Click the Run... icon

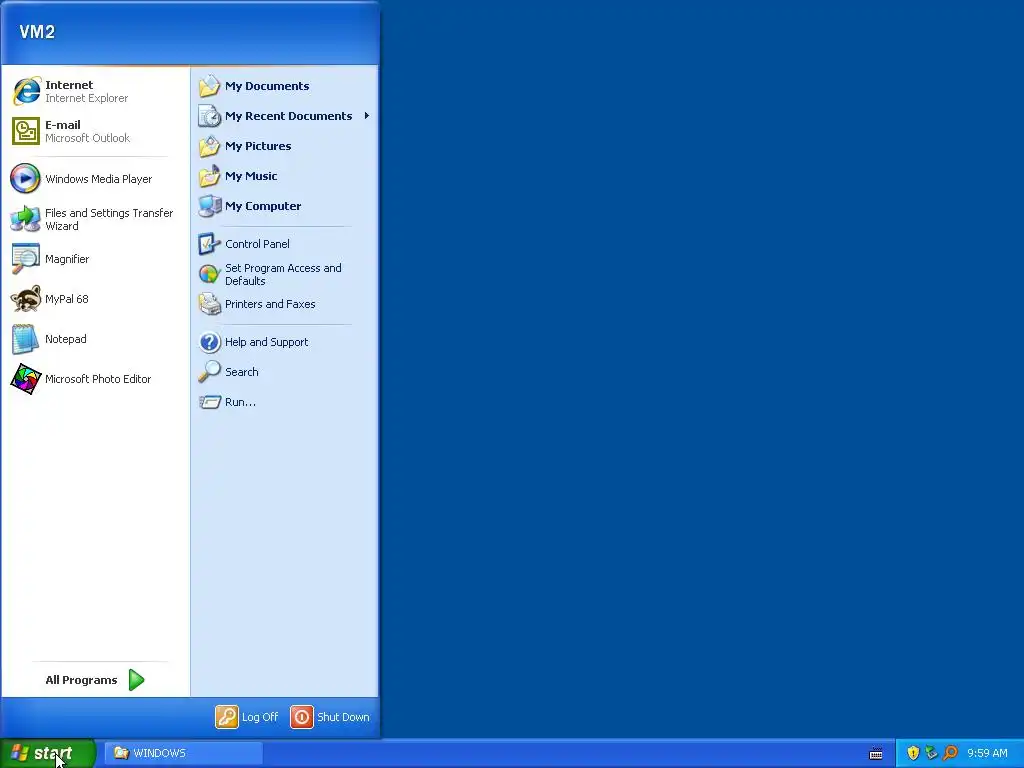(210, 402)
